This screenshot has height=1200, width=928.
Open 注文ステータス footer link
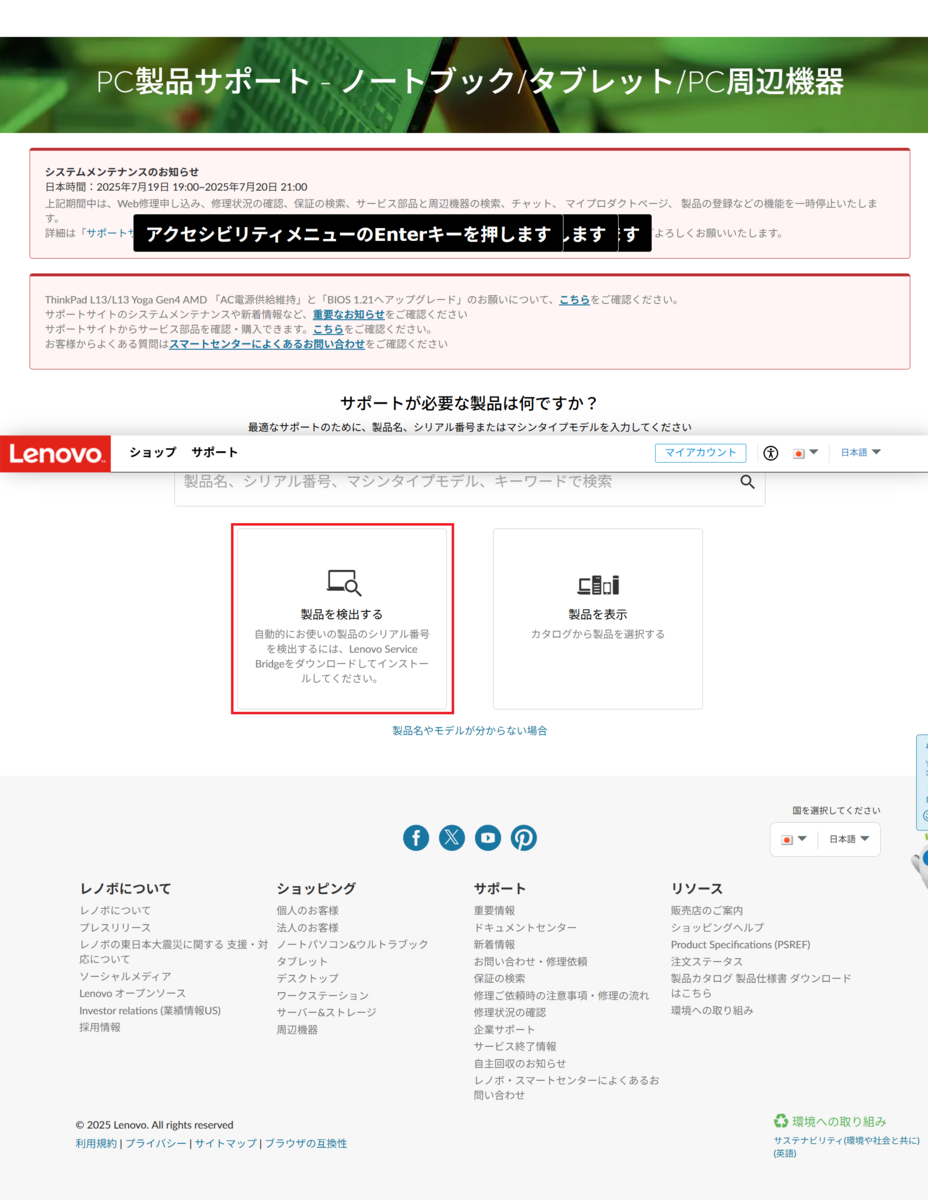[x=707, y=962]
